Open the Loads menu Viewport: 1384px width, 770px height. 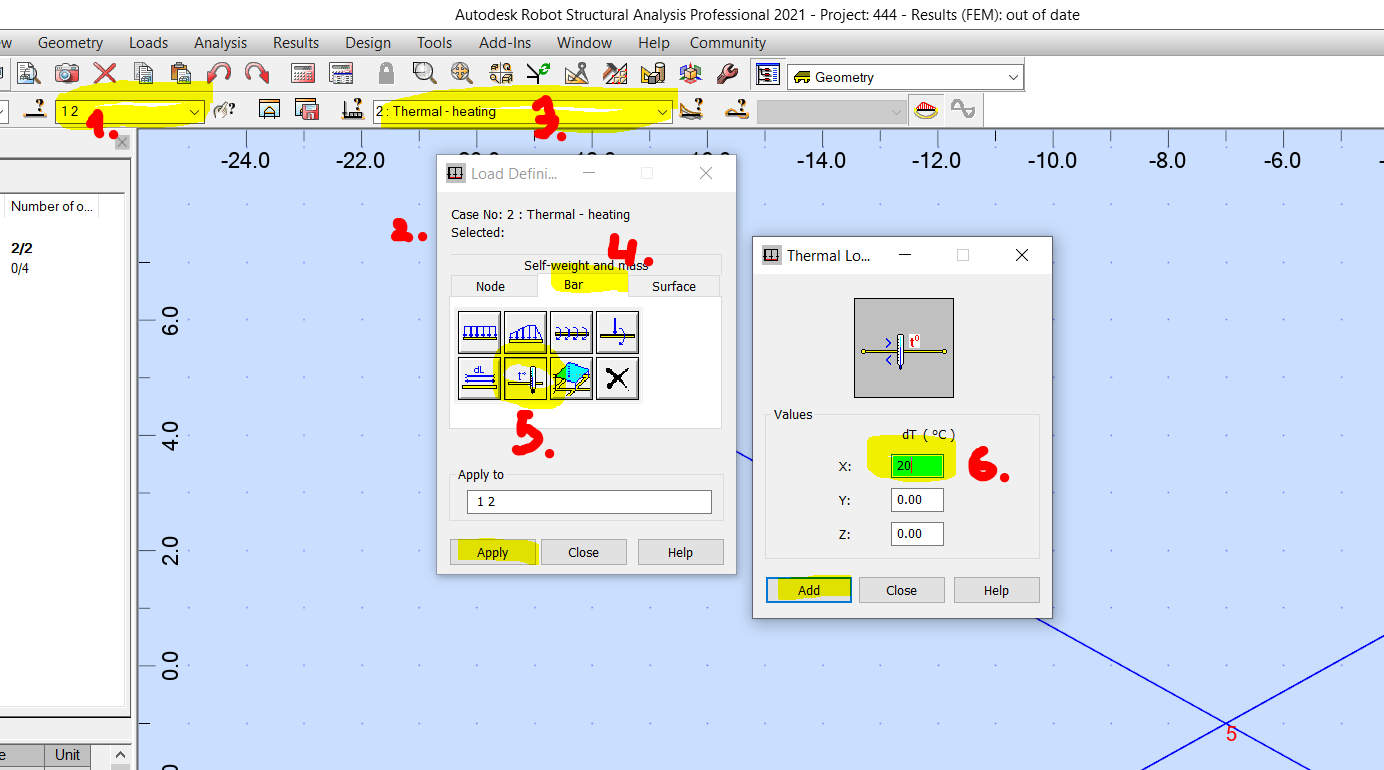coord(148,42)
